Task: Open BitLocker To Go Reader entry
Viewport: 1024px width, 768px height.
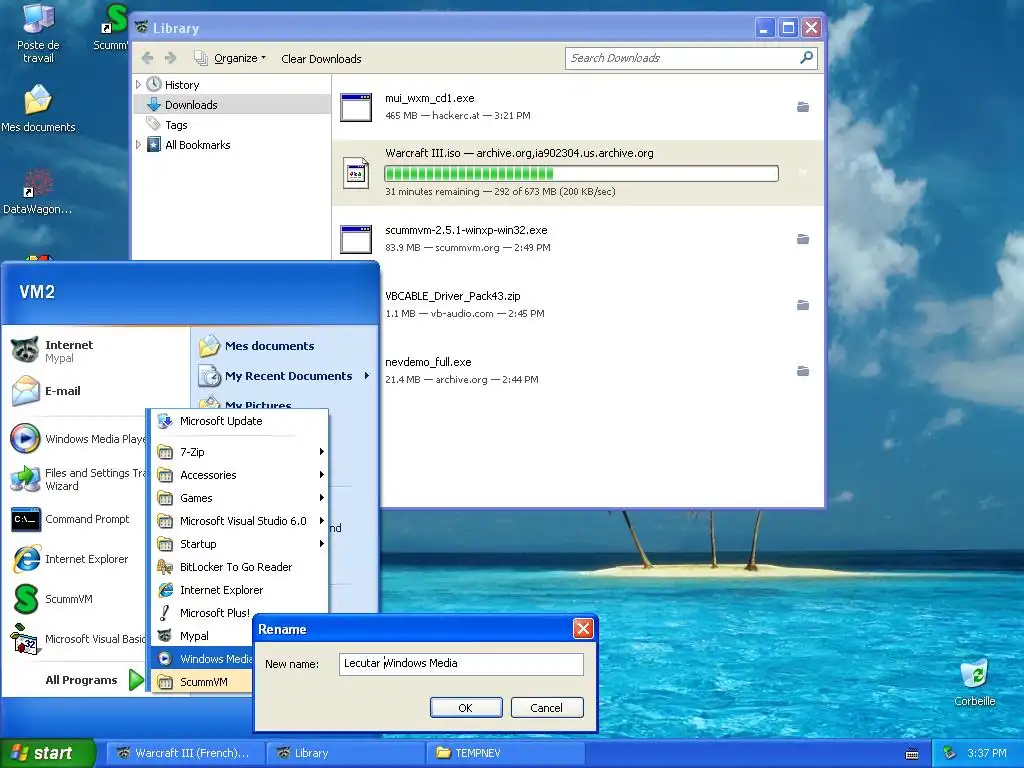Action: 240,567
